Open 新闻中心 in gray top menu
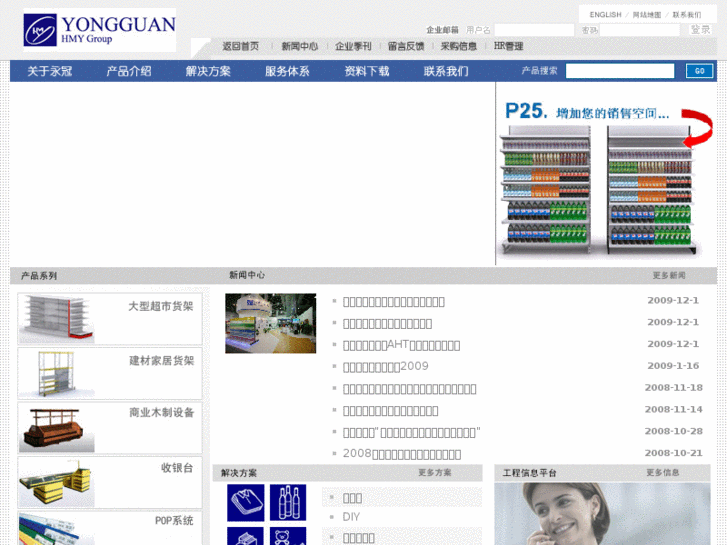Screen dimensions: 727x545 (300, 46)
